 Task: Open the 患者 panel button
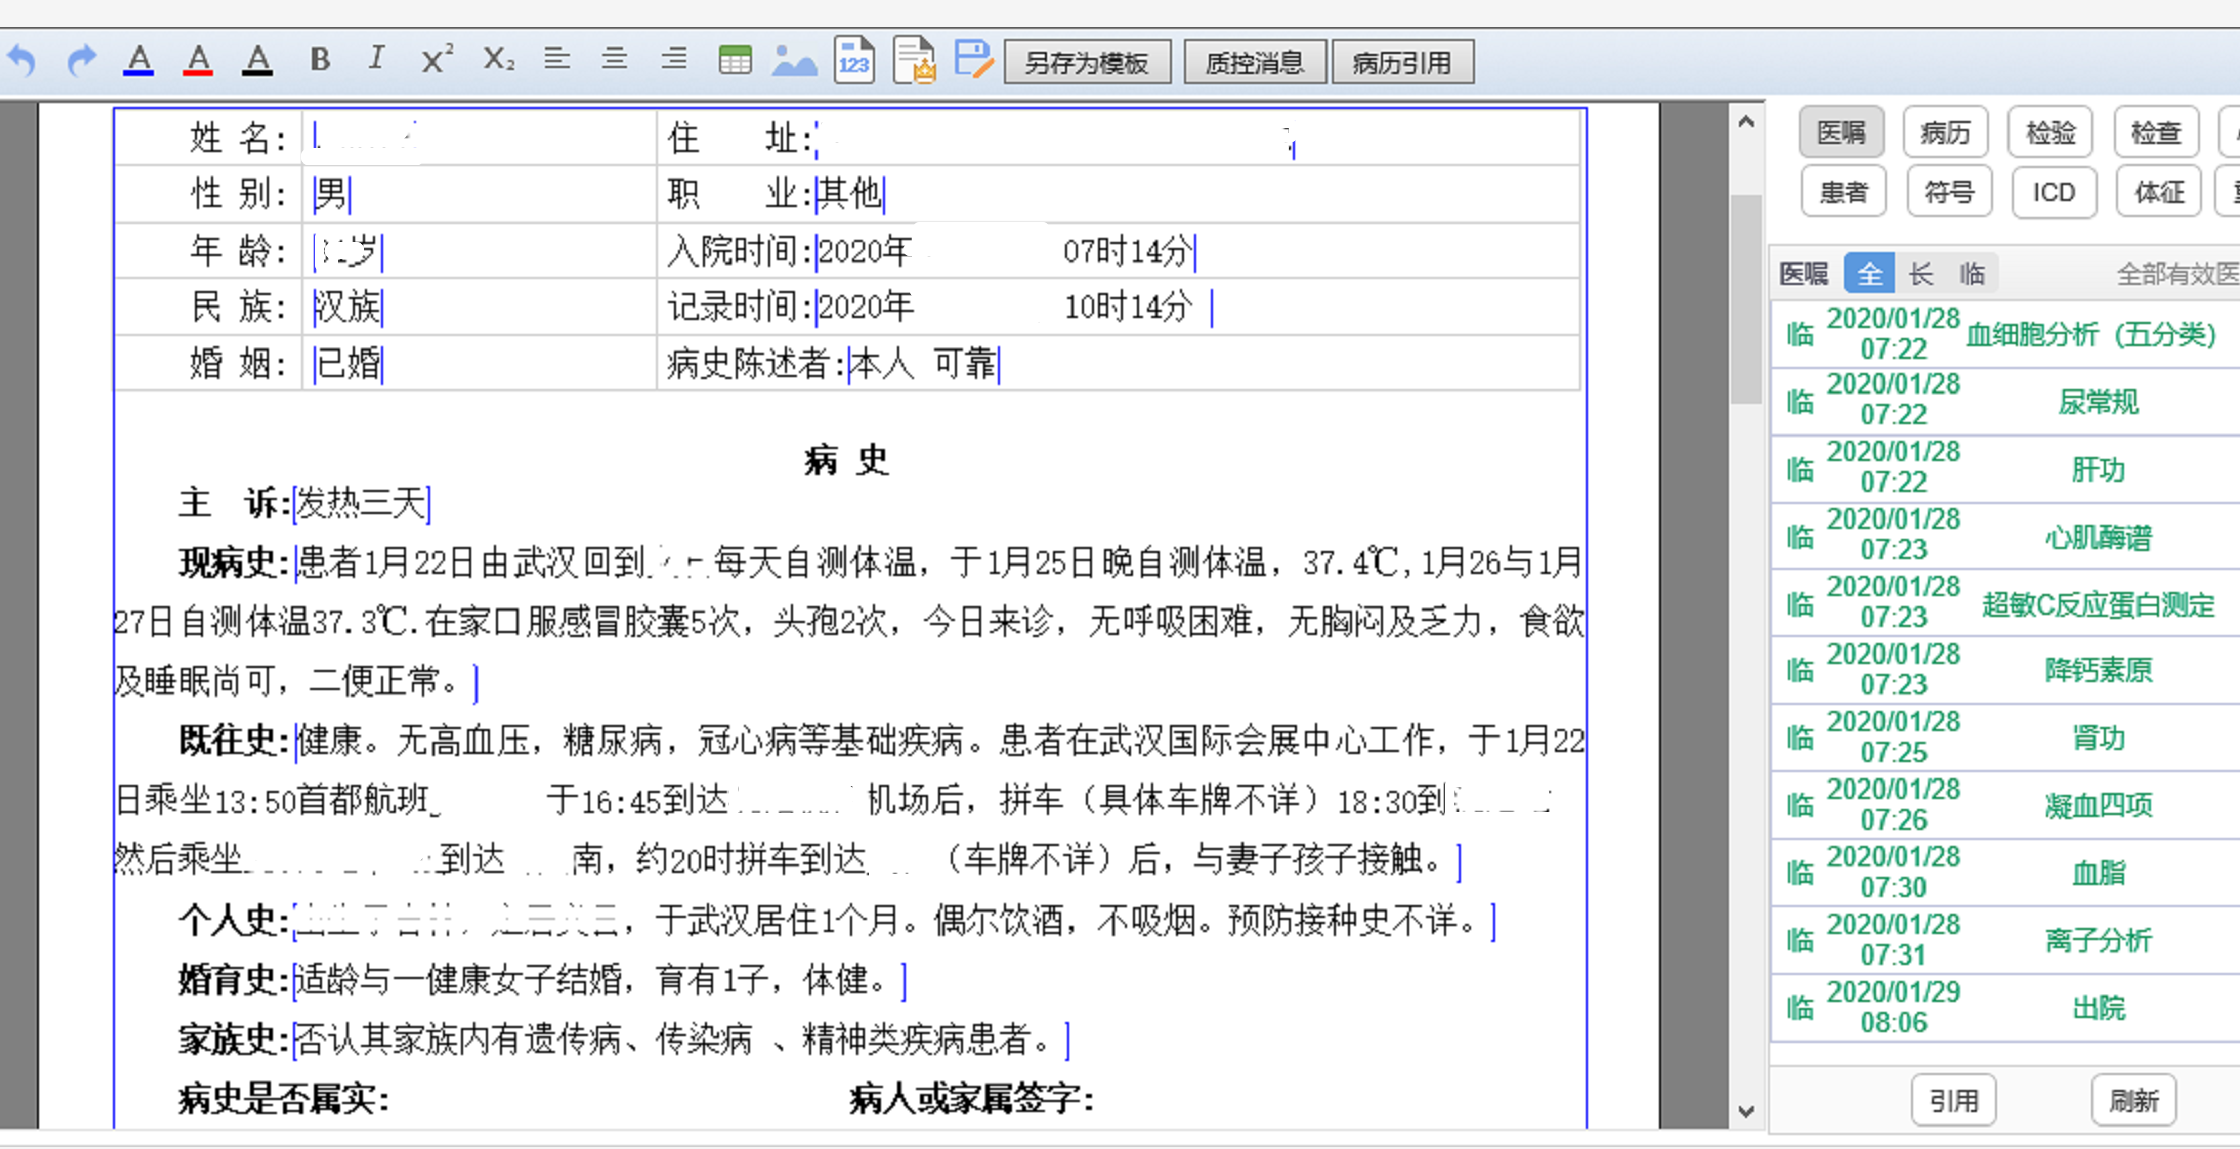tap(1843, 191)
